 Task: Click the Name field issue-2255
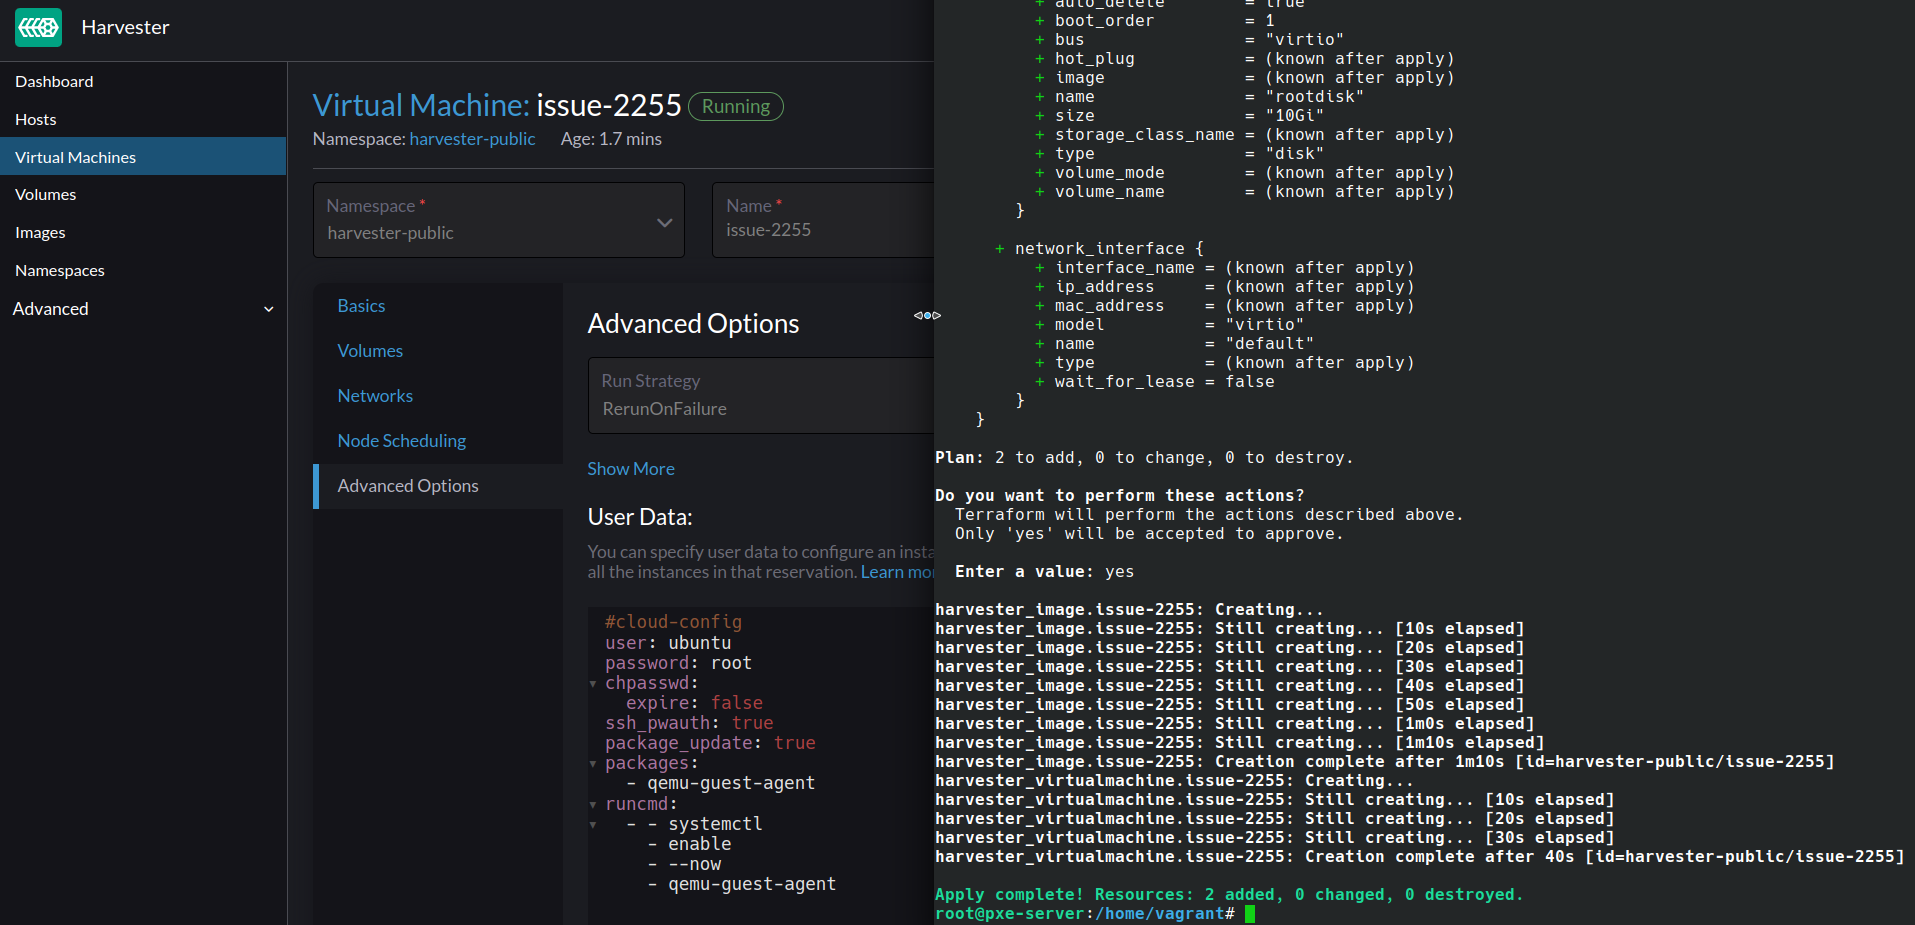(x=823, y=220)
